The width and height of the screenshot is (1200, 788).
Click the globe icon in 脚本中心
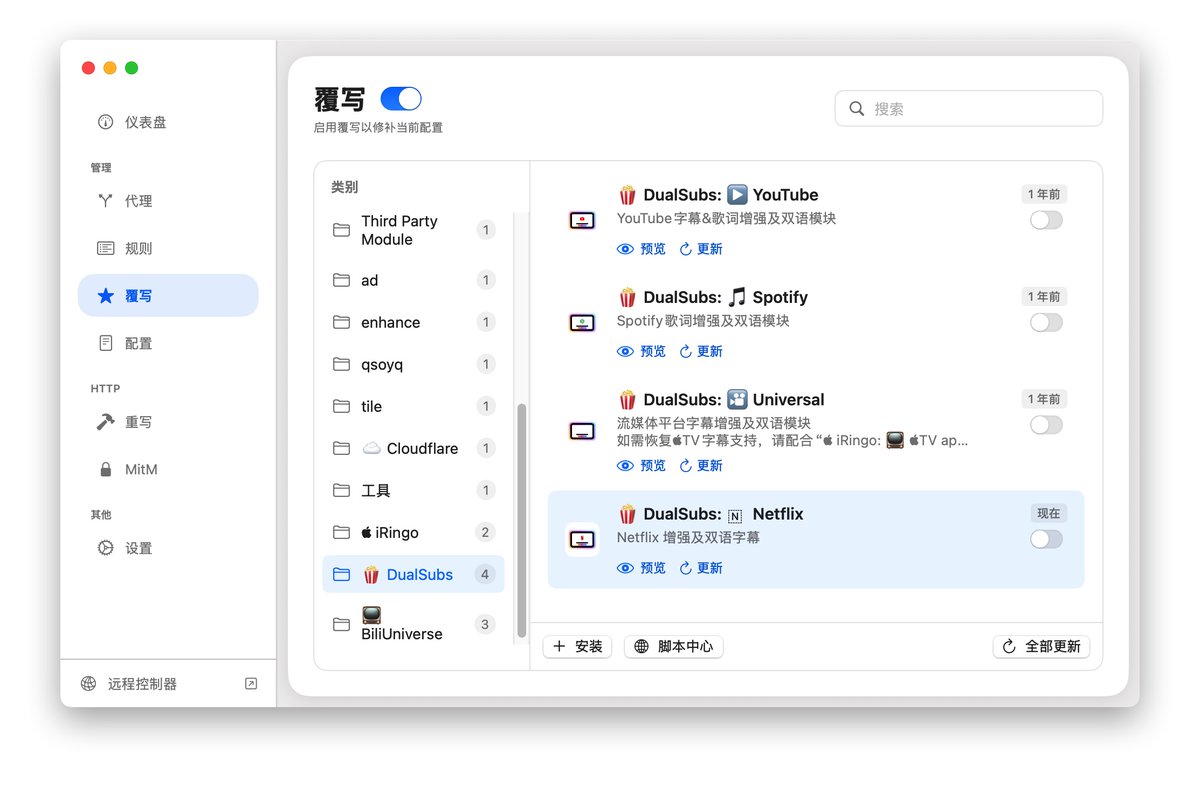point(642,646)
